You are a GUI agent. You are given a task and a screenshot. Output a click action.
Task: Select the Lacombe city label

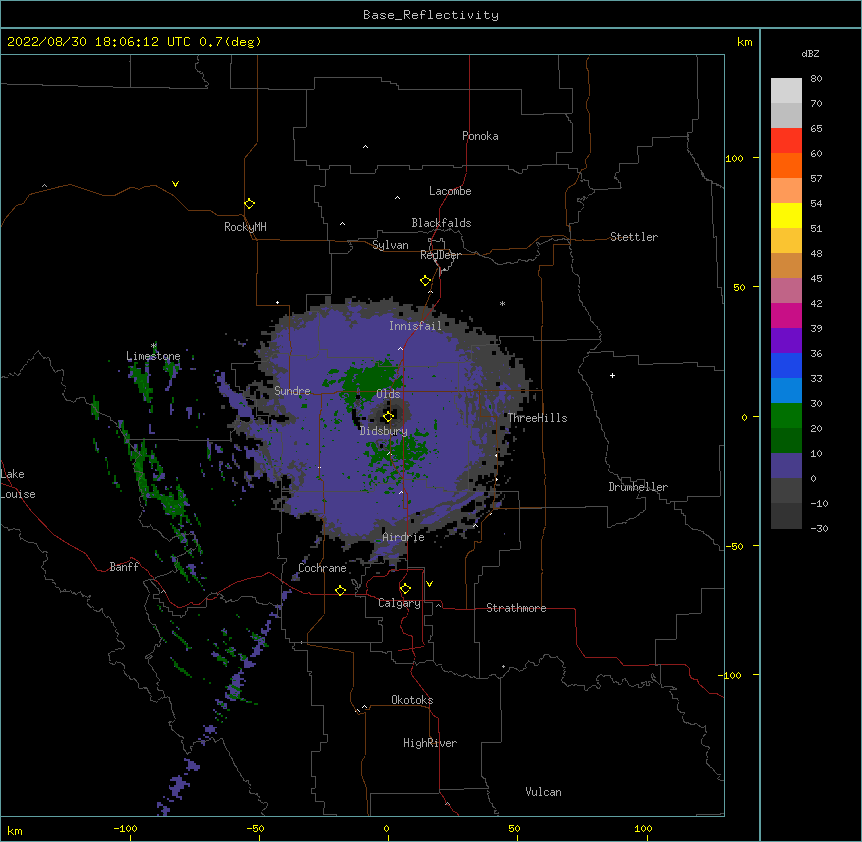tap(450, 191)
